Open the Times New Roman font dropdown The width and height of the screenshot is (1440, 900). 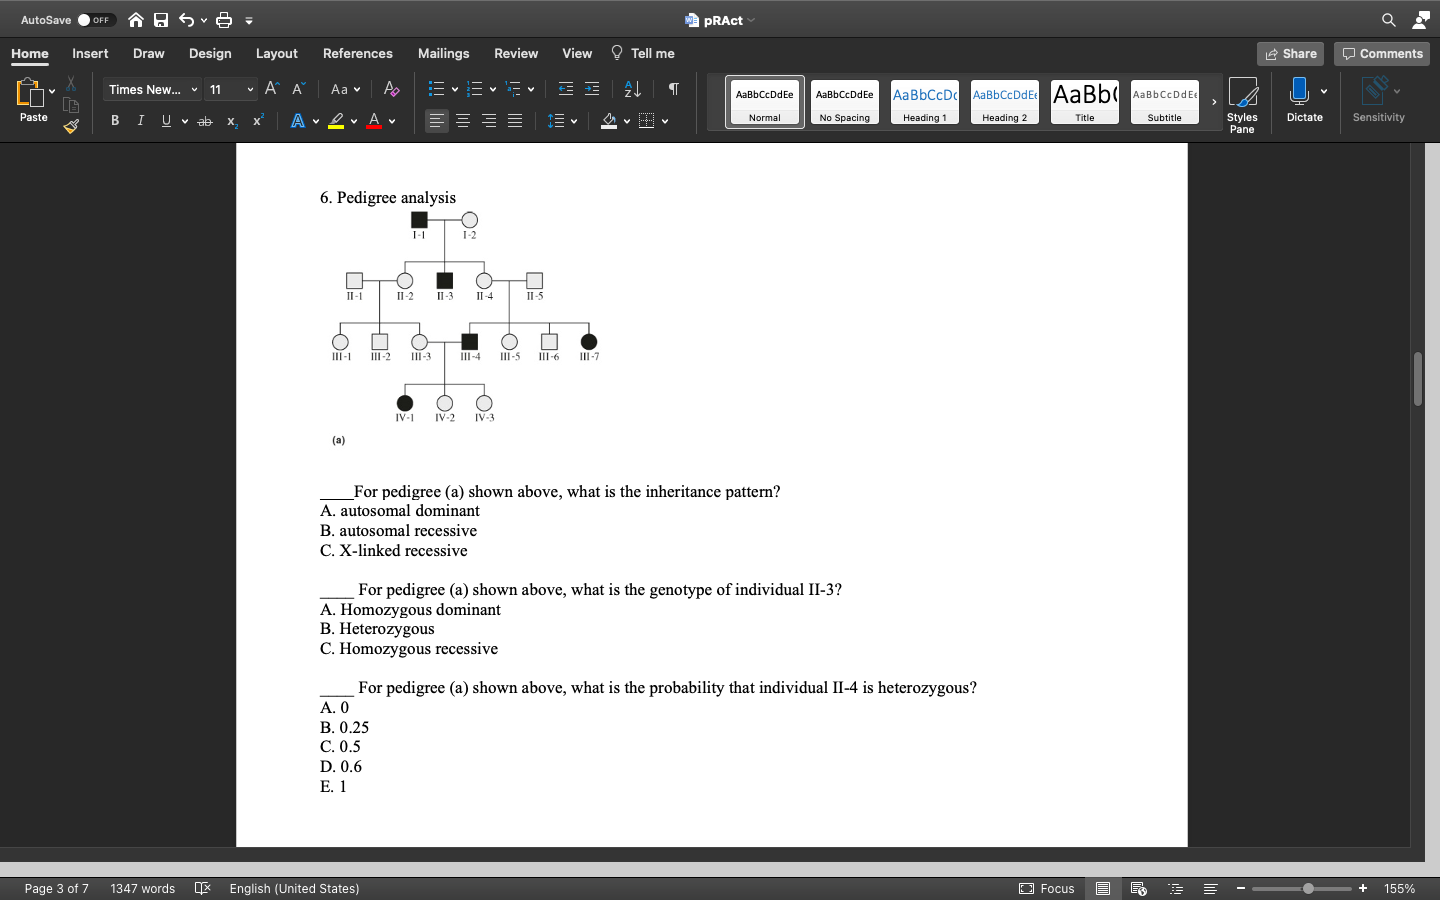152,89
